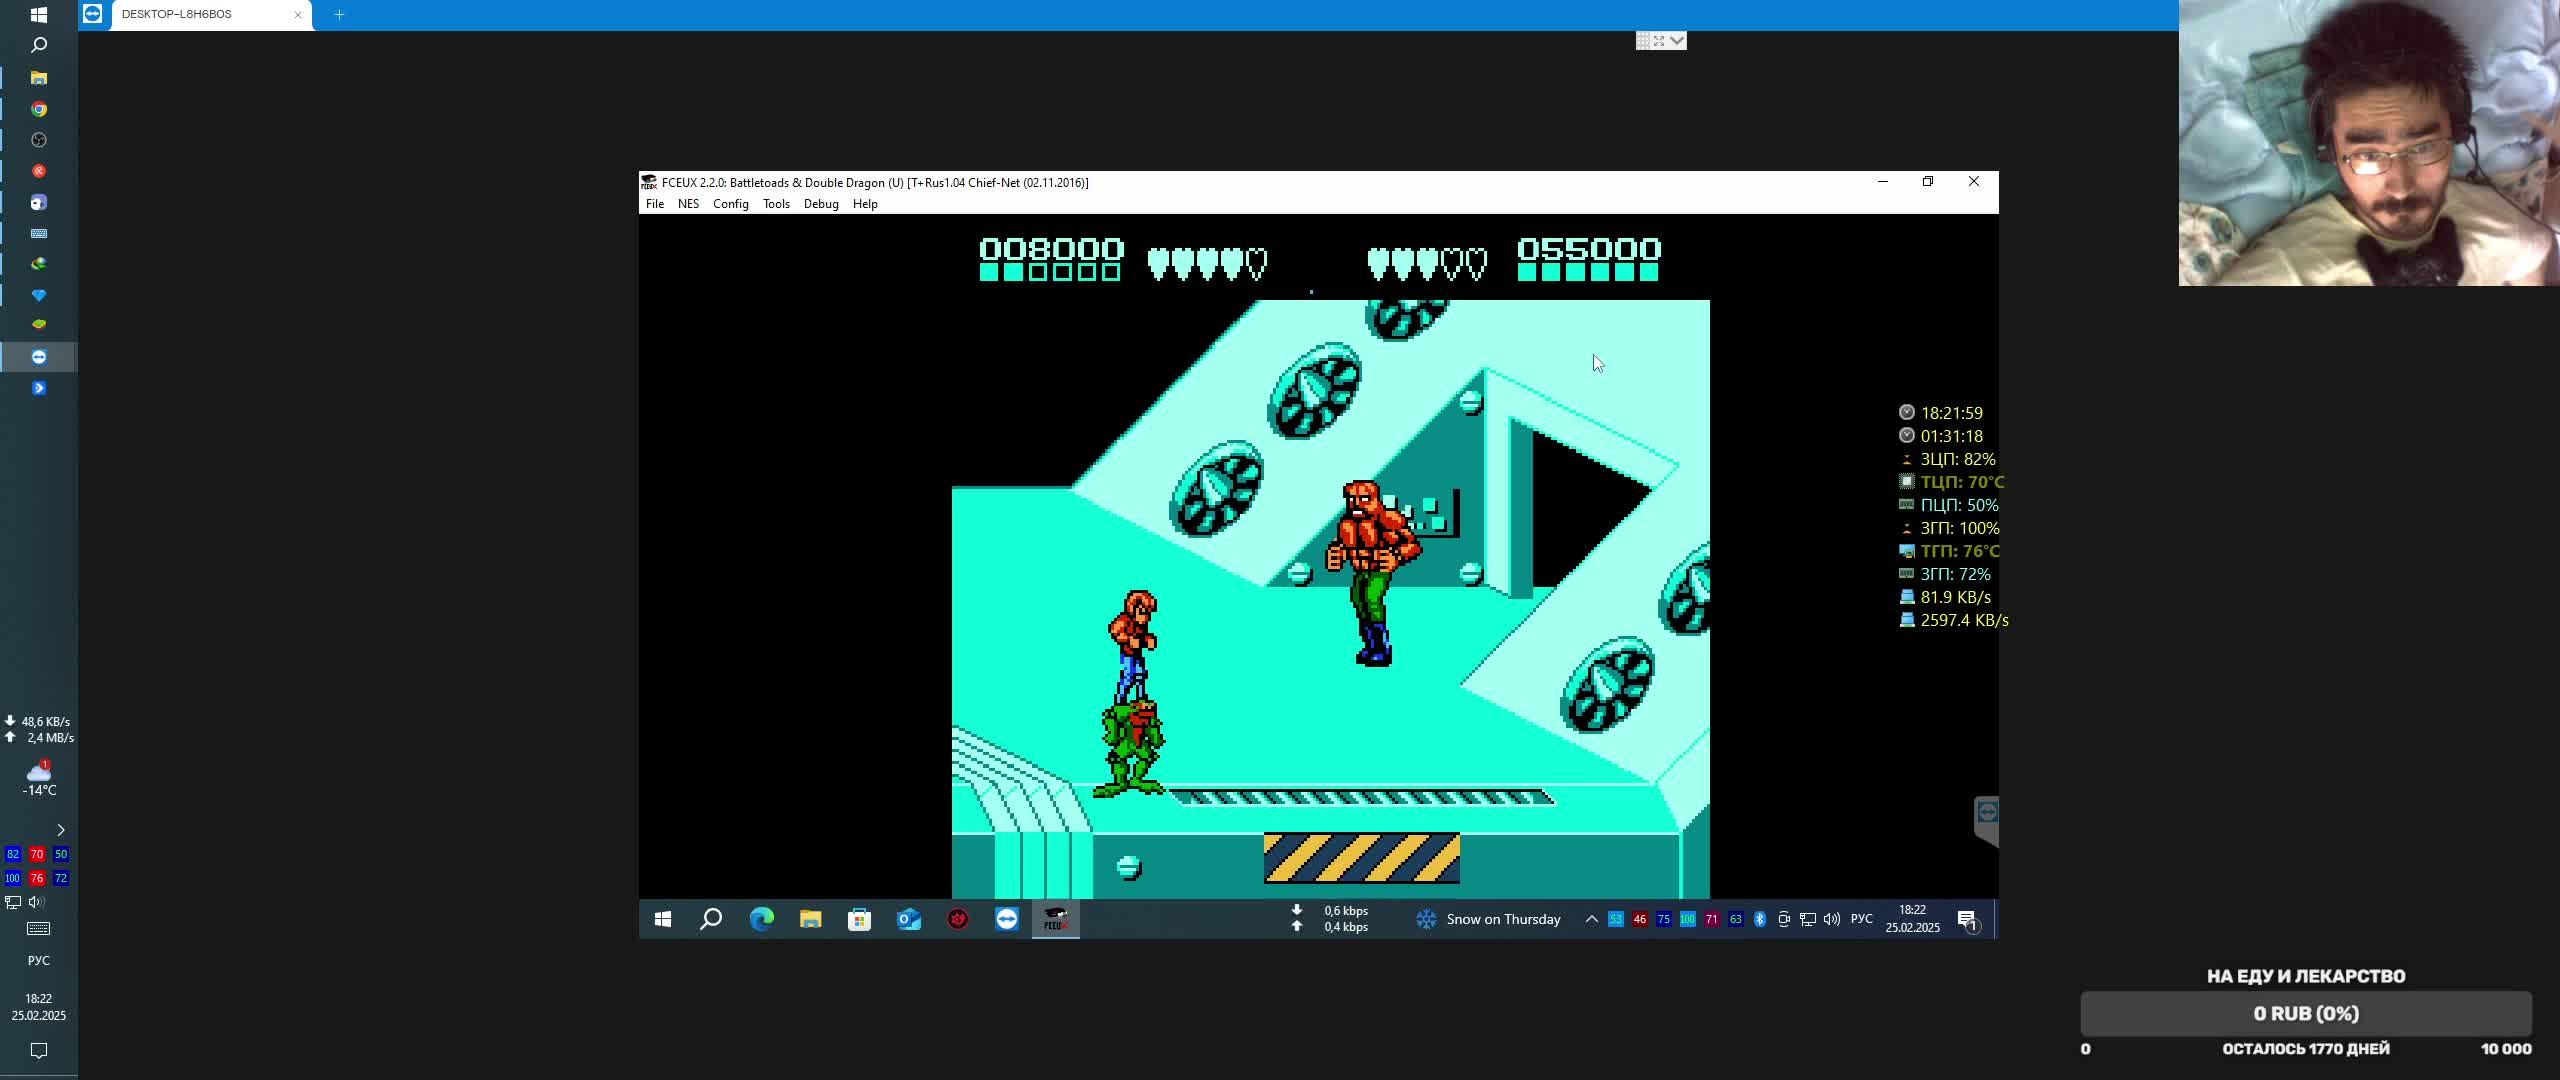Open the File menu in FCEUX
This screenshot has width=2560, height=1080.
click(x=654, y=204)
